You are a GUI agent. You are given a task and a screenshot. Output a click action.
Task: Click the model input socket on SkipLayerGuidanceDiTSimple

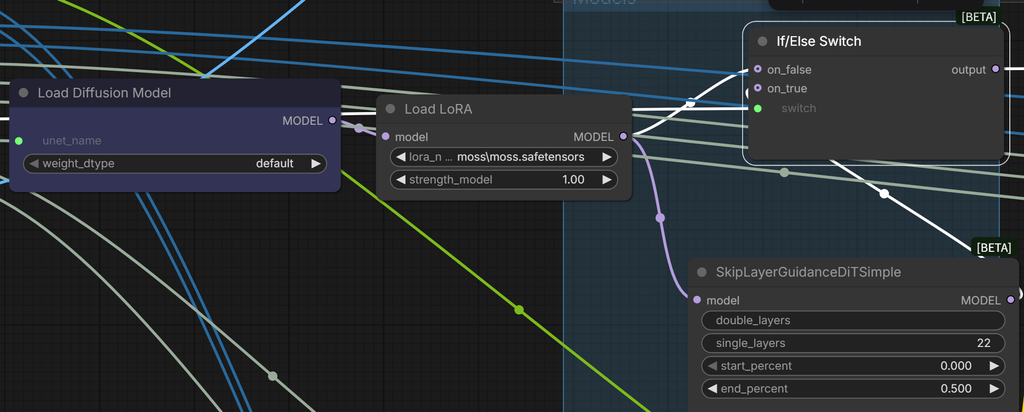[x=697, y=300]
